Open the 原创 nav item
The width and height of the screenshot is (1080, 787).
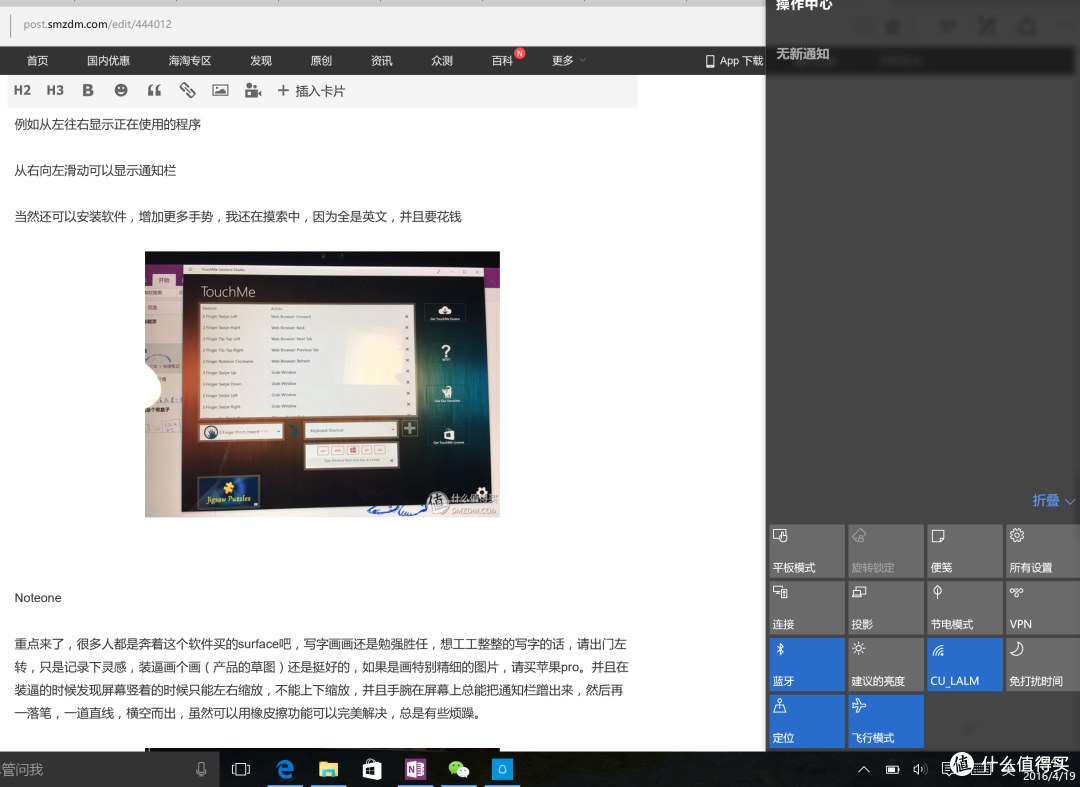[321, 61]
